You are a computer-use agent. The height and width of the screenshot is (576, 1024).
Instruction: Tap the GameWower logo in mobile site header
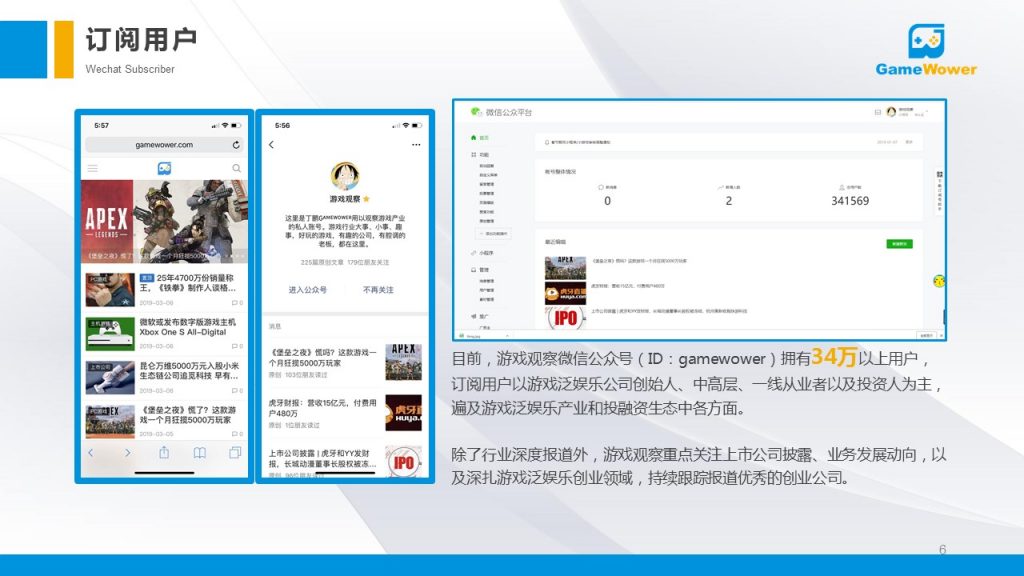(165, 168)
